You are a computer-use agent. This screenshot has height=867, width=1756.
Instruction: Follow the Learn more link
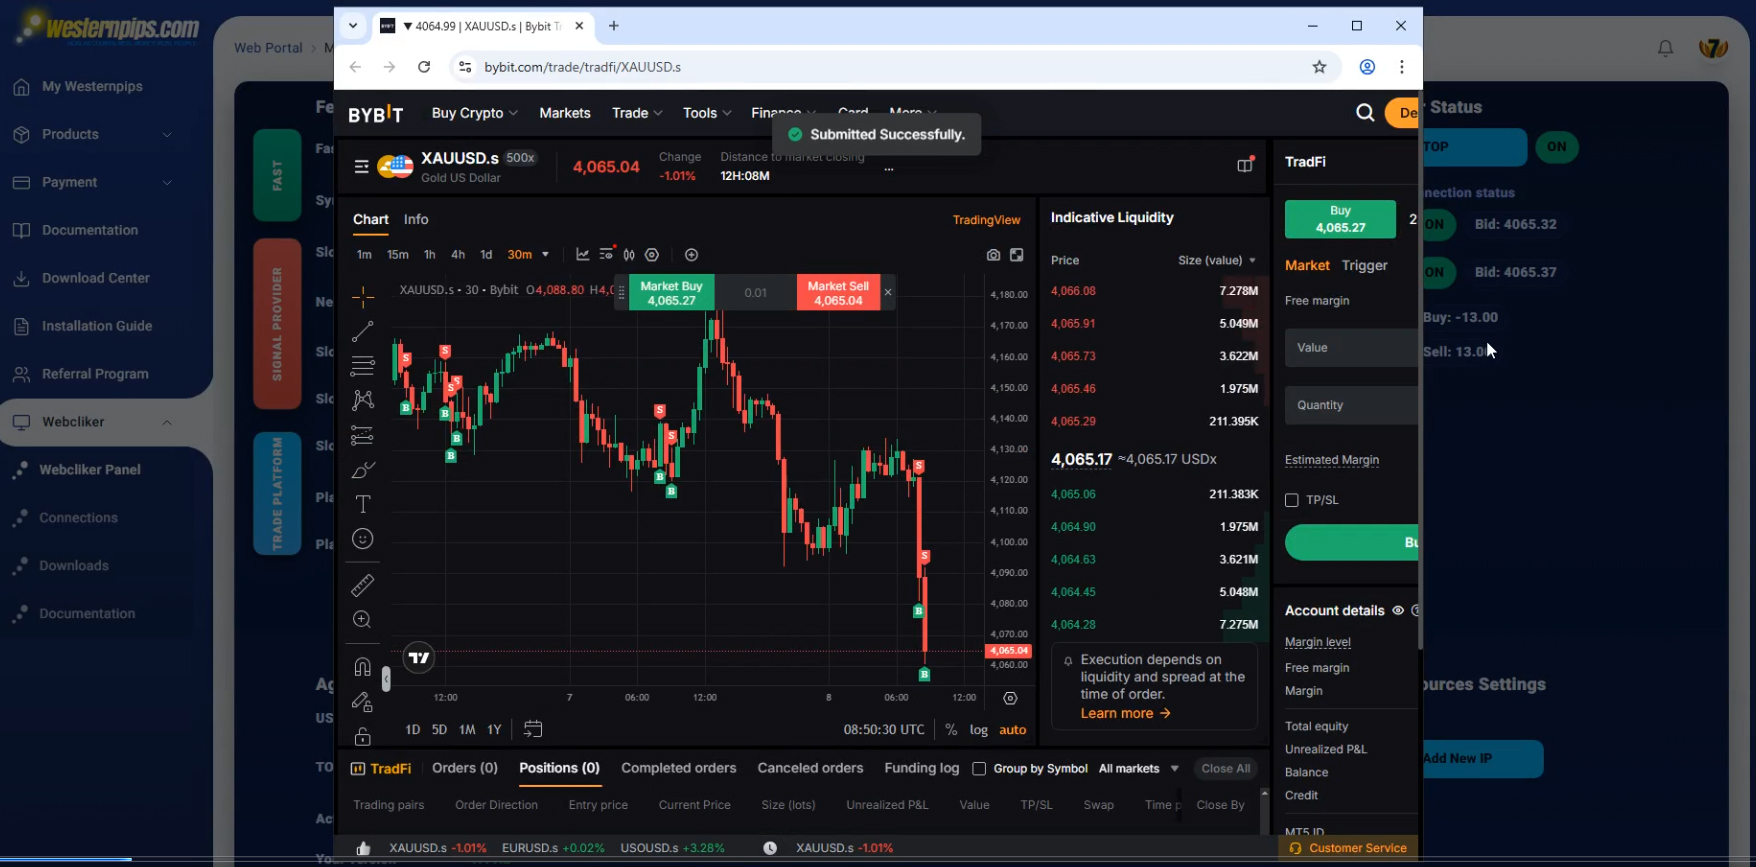pyautogui.click(x=1125, y=713)
